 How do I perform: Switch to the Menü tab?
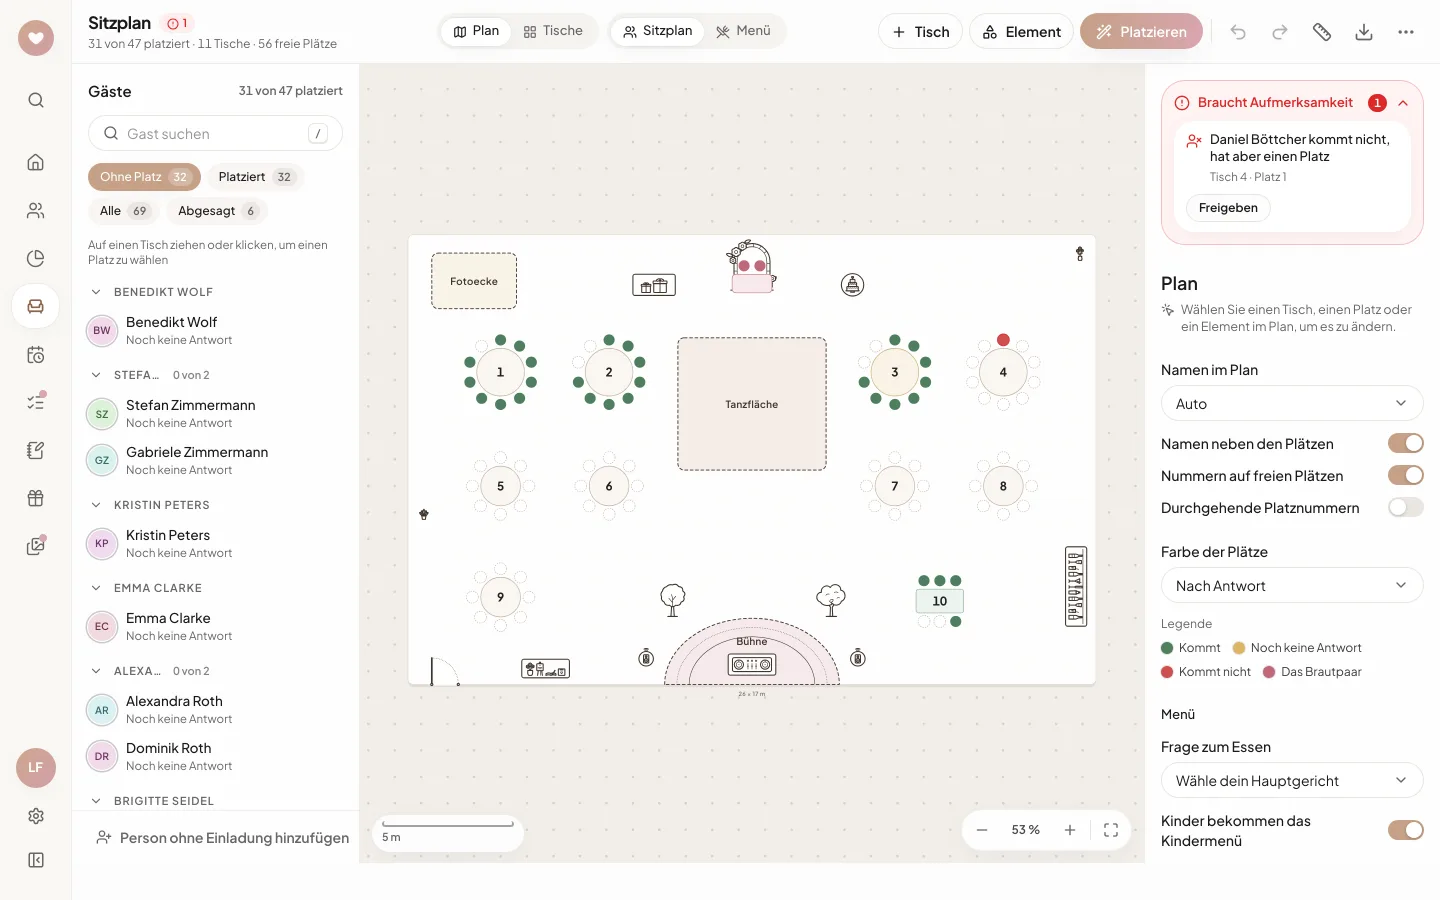click(743, 31)
